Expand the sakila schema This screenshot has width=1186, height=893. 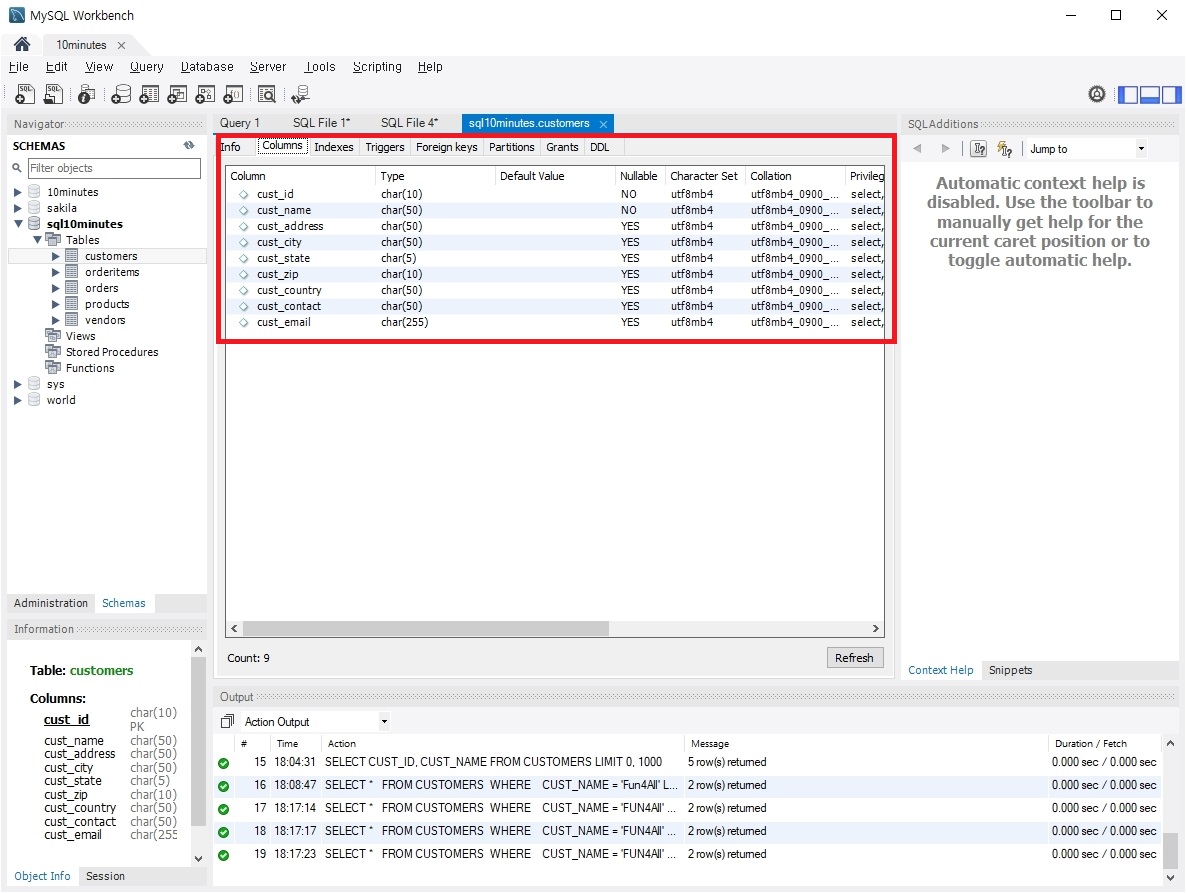(17, 208)
